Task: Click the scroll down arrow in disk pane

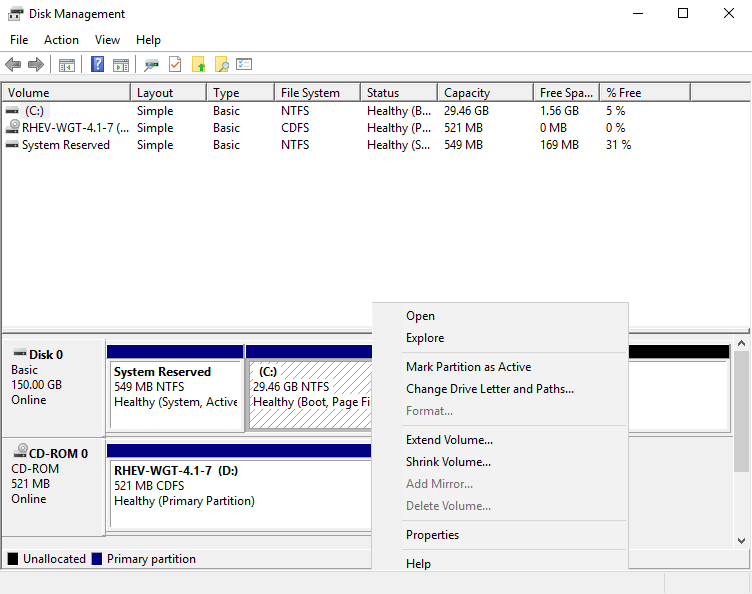Action: (x=741, y=540)
